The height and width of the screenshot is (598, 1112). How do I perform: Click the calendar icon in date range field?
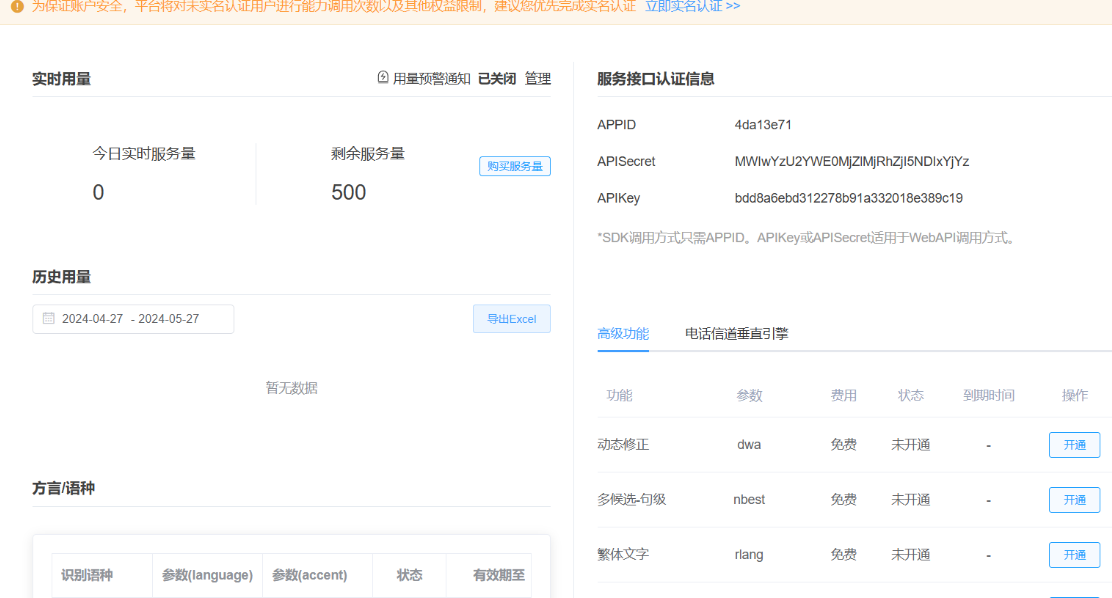[48, 319]
